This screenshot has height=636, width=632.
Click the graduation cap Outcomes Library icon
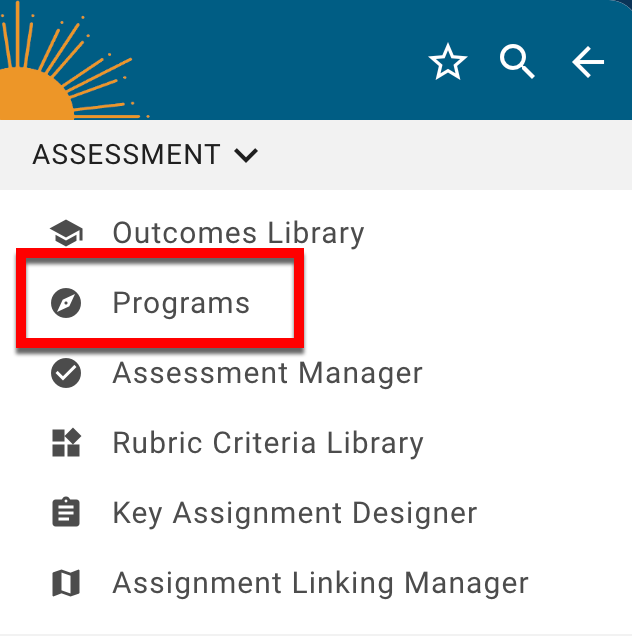(x=66, y=234)
